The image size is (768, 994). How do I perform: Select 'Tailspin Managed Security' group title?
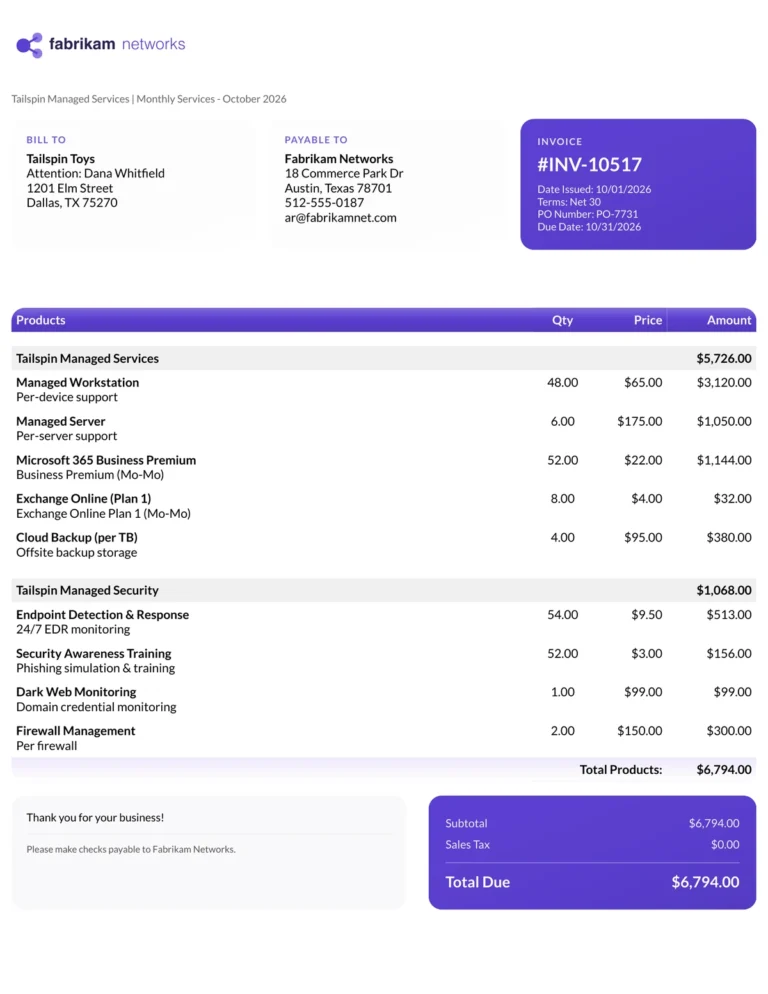(x=88, y=590)
